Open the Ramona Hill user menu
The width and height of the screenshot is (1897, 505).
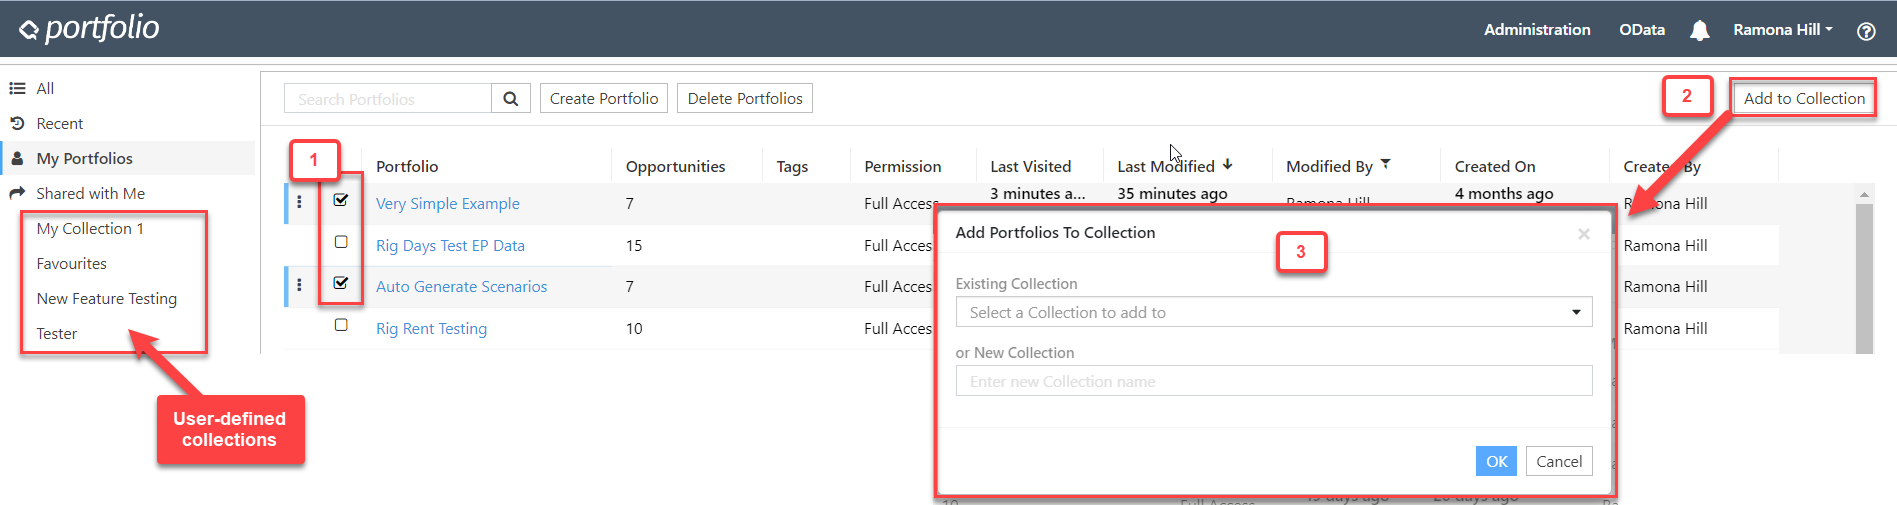tap(1782, 30)
